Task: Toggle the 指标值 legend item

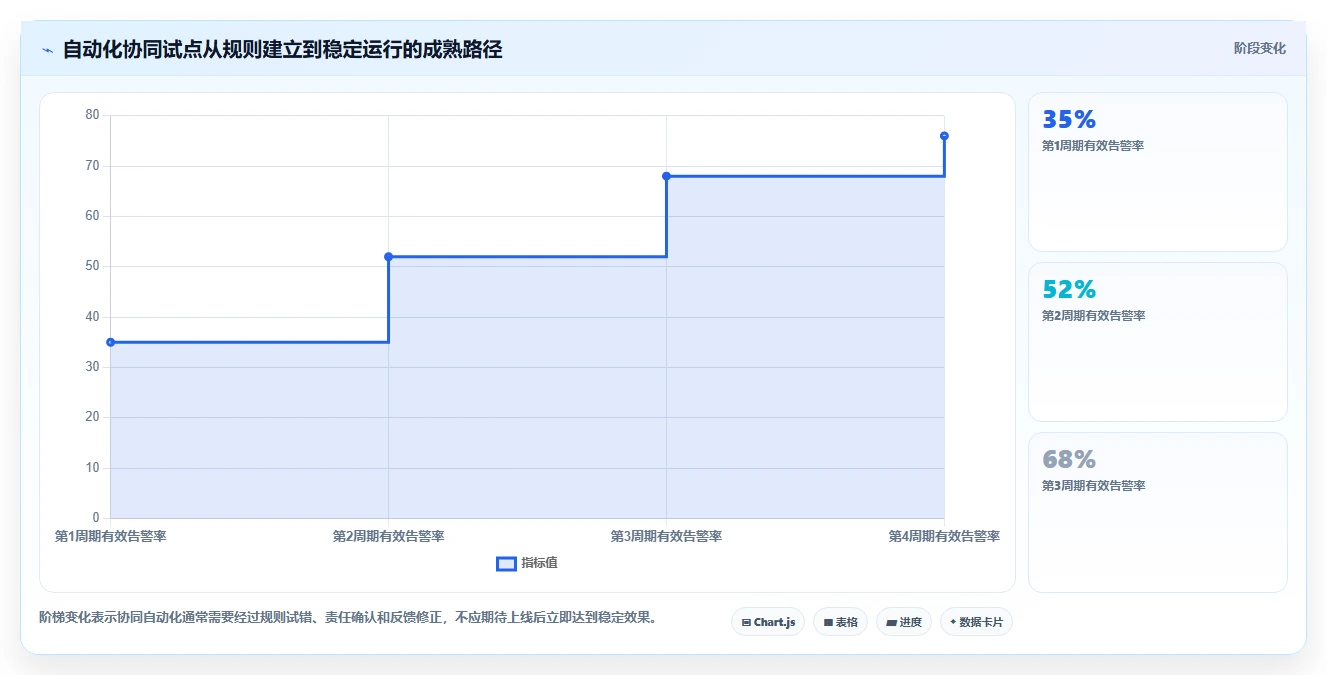Action: (527, 563)
